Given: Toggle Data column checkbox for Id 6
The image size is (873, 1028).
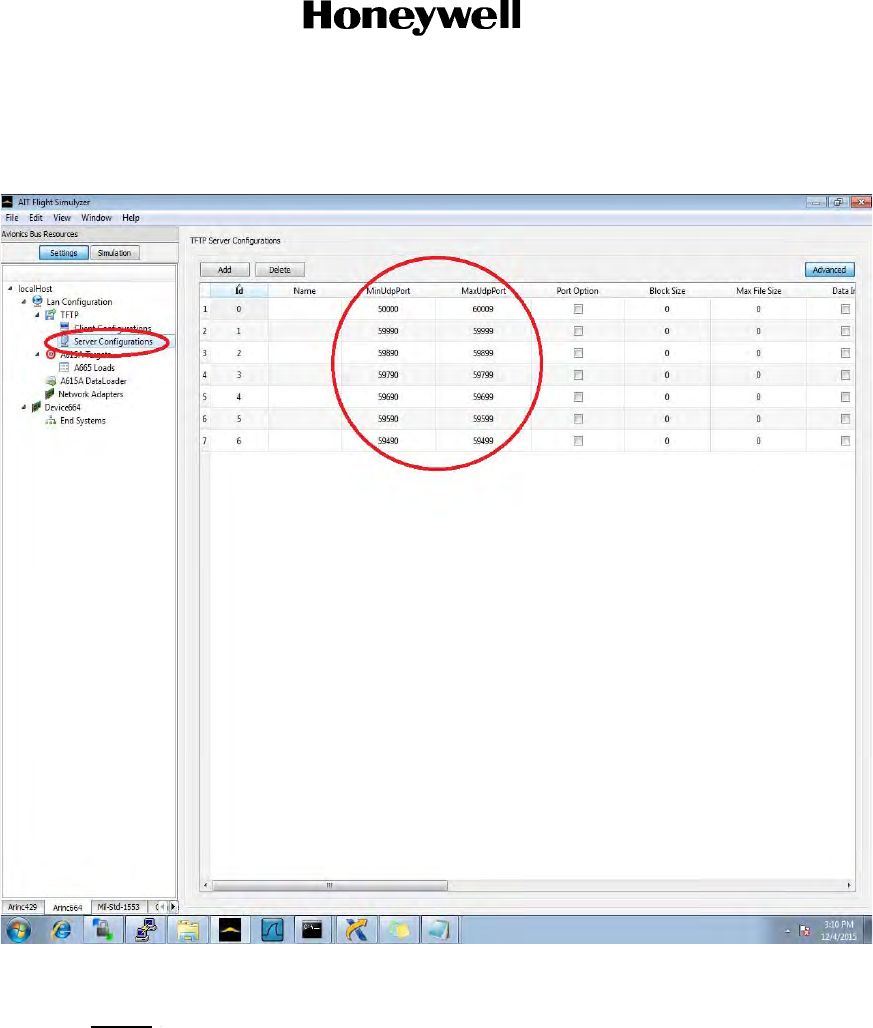Looking at the screenshot, I should (x=845, y=441).
